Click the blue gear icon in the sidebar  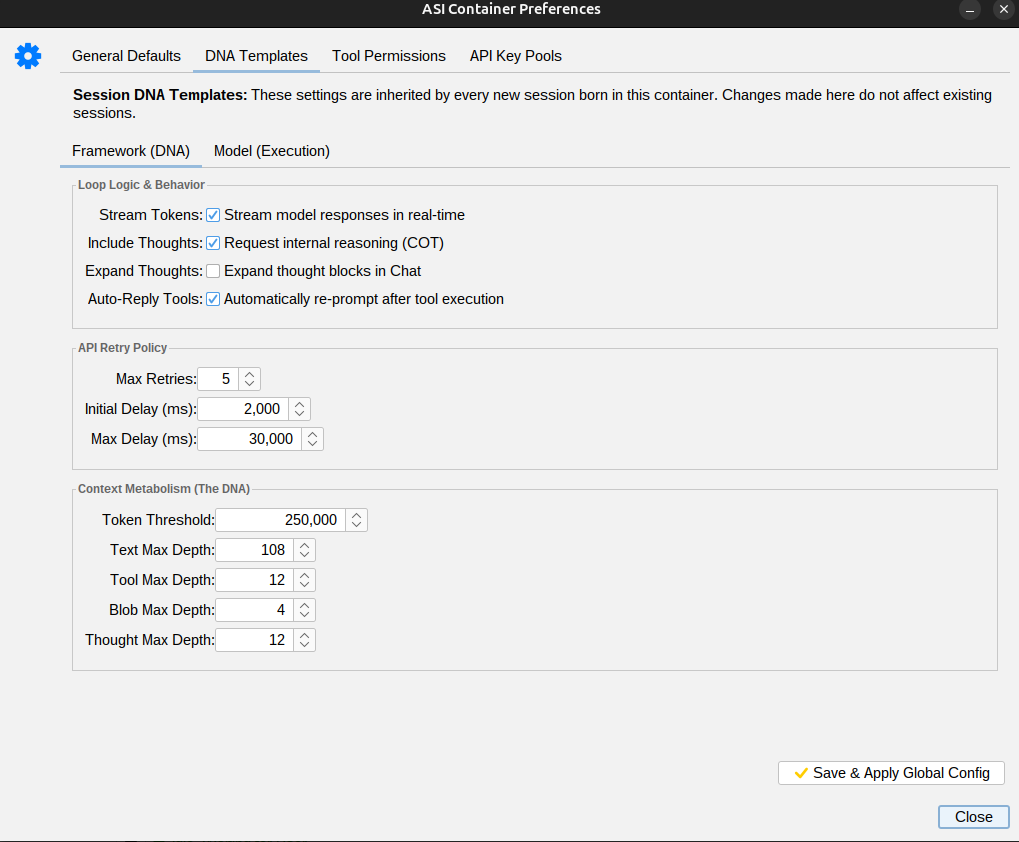[x=27, y=56]
